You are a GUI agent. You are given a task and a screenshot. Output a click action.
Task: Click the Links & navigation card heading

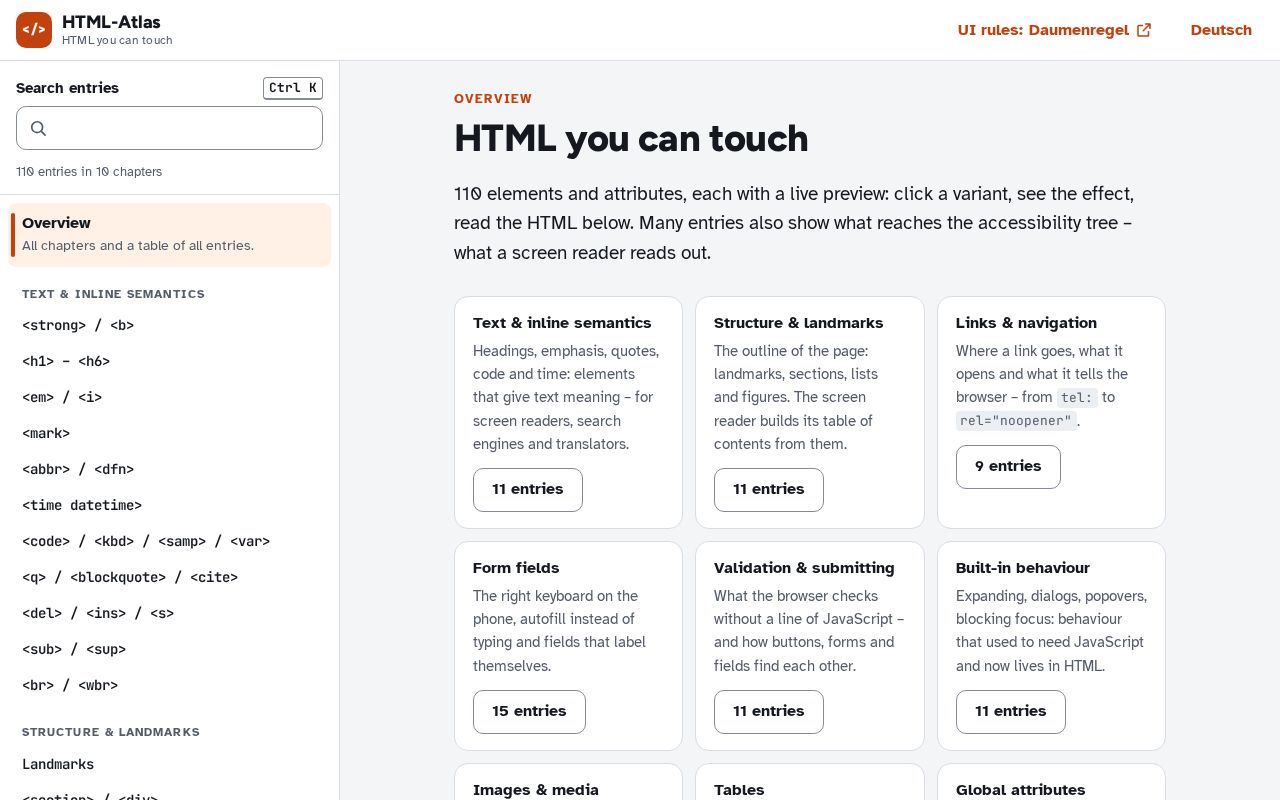1026,323
